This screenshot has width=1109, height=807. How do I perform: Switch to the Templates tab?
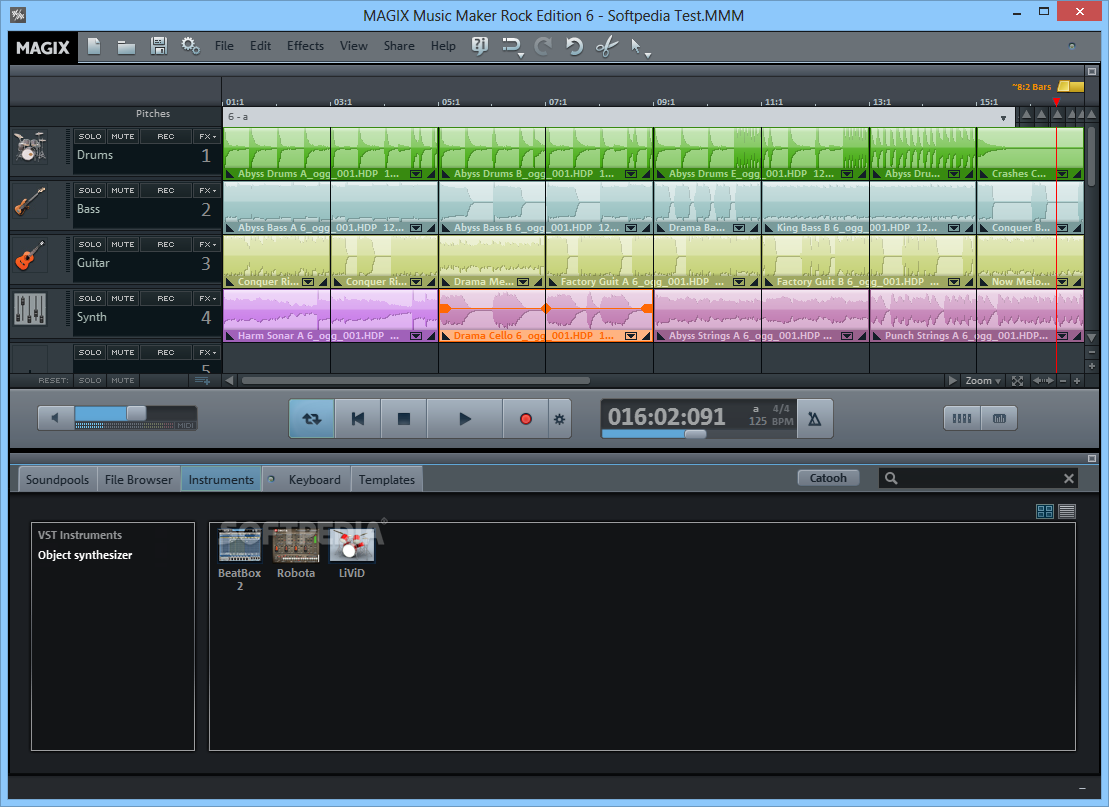[x=387, y=480]
